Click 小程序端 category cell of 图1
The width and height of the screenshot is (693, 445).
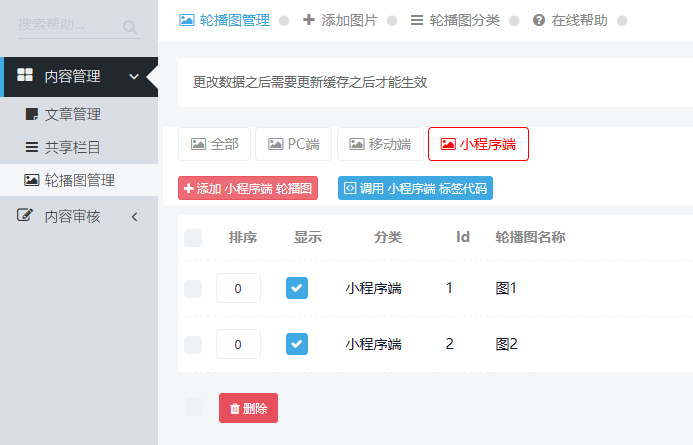pos(373,289)
